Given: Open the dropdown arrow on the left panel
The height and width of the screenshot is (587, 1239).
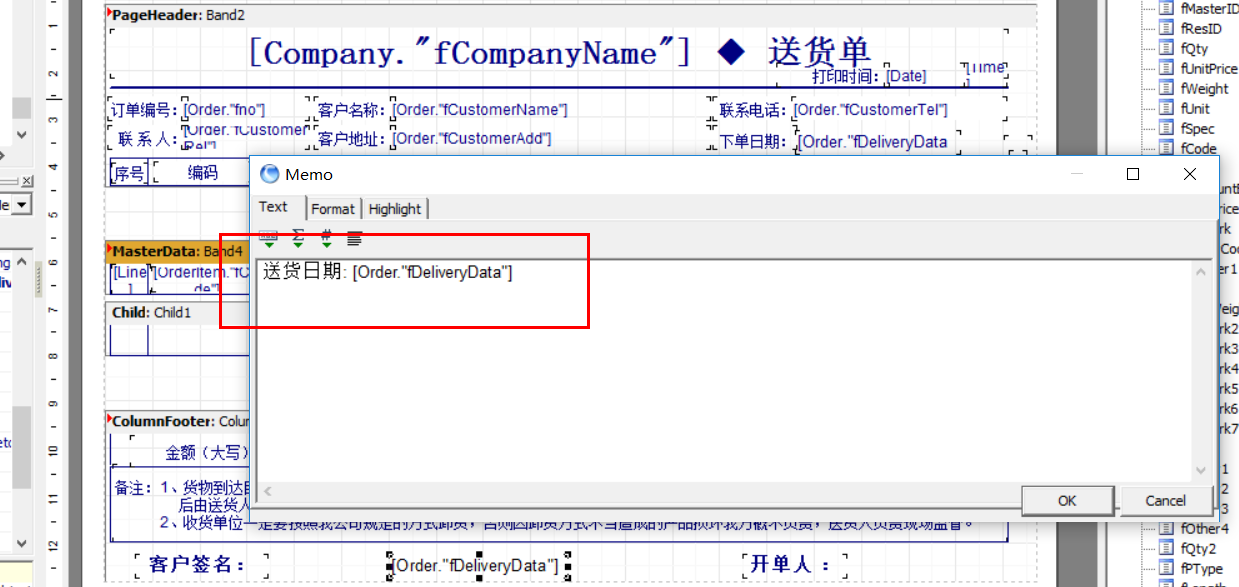Looking at the screenshot, I should 21,204.
